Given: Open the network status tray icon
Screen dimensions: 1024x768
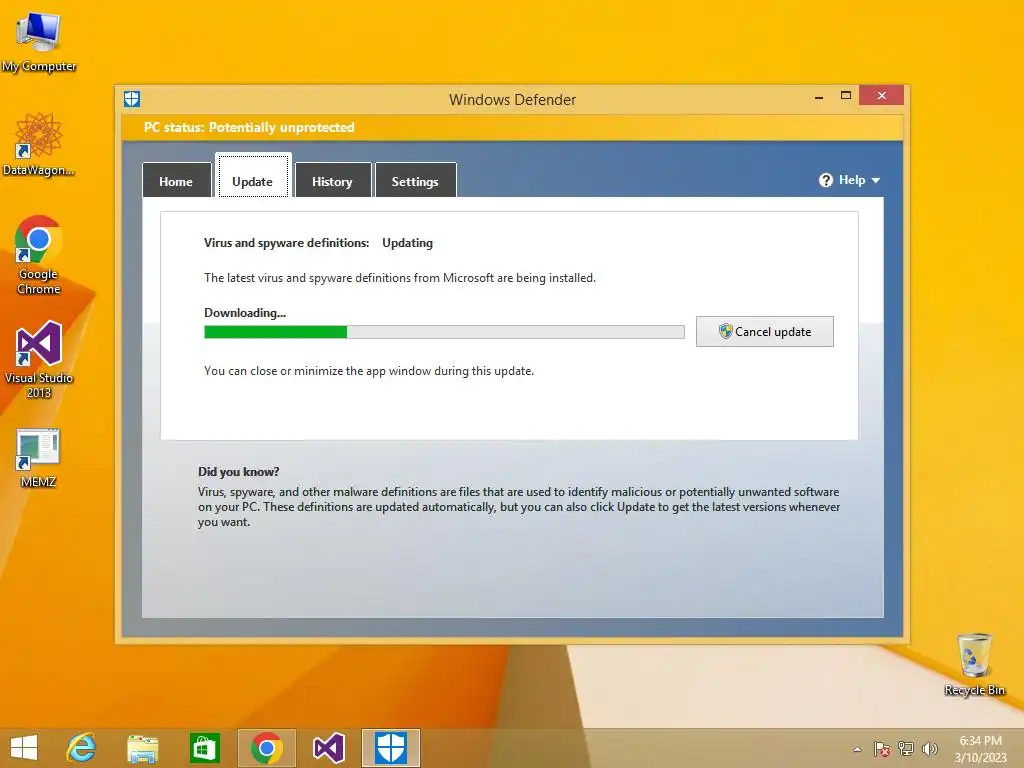Looking at the screenshot, I should click(906, 749).
